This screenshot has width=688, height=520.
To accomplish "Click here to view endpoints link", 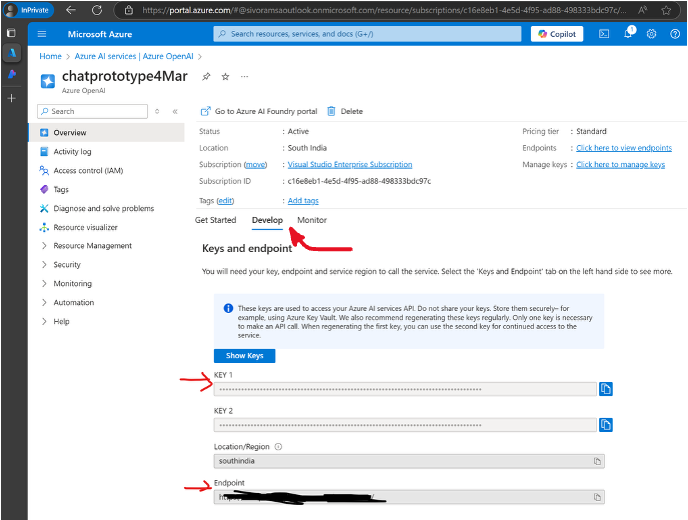I will pos(624,148).
